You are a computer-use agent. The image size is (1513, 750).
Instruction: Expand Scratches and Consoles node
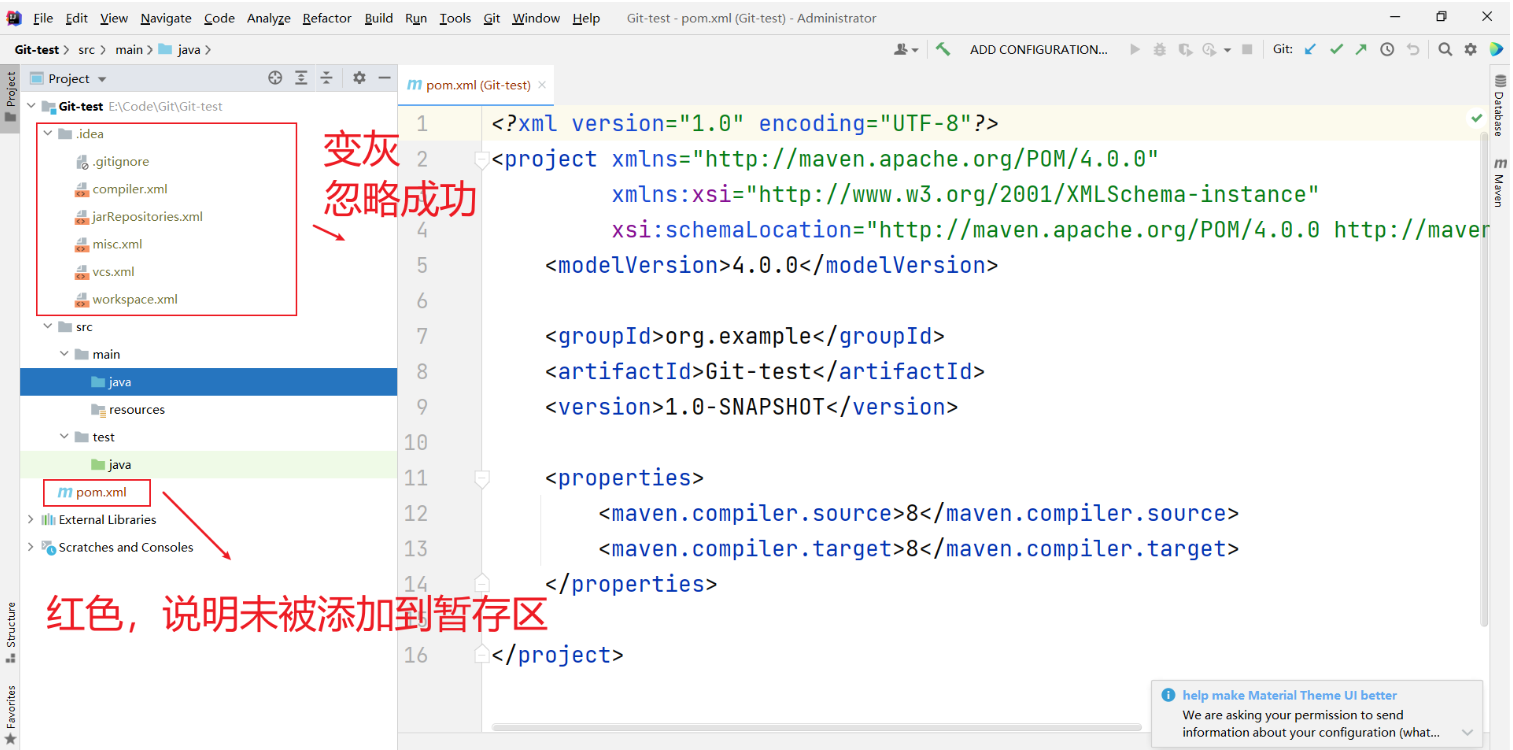tap(31, 547)
